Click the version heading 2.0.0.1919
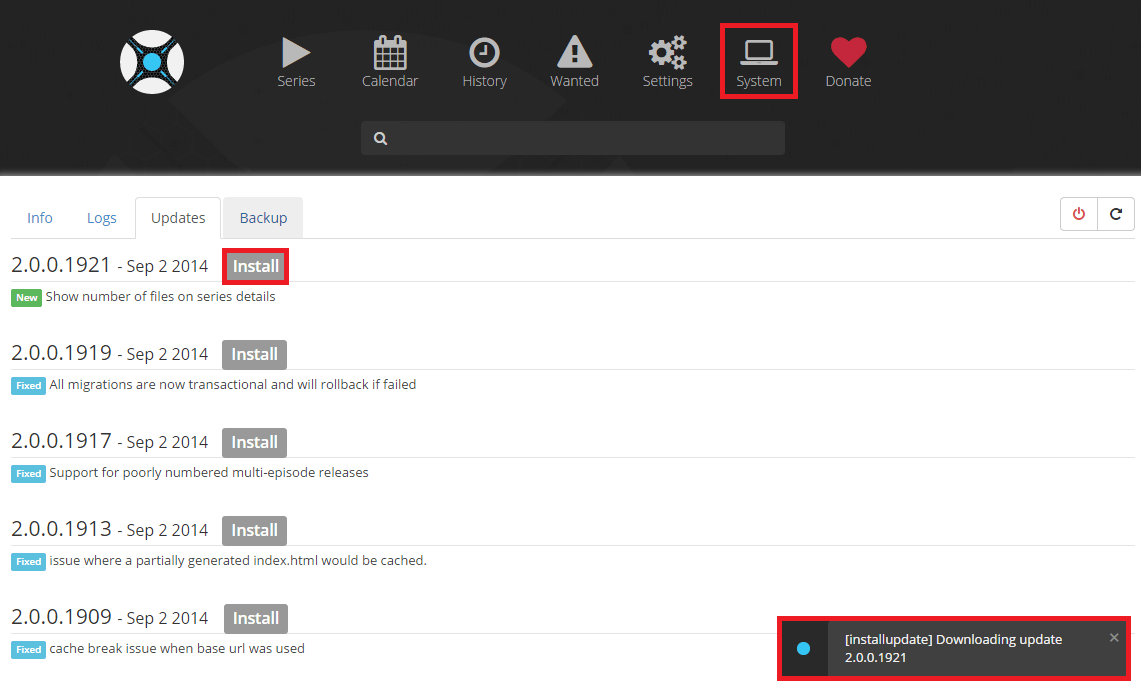 pos(61,353)
